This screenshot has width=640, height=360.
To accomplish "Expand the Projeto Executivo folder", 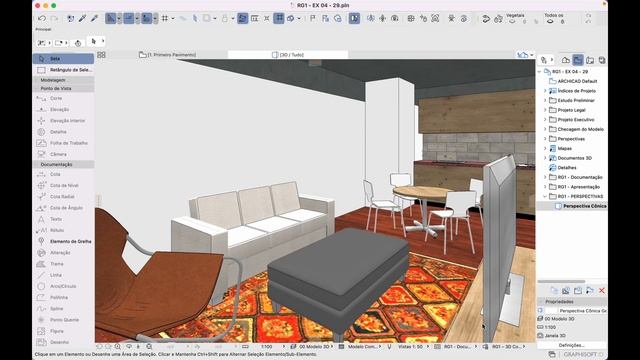I will point(545,120).
